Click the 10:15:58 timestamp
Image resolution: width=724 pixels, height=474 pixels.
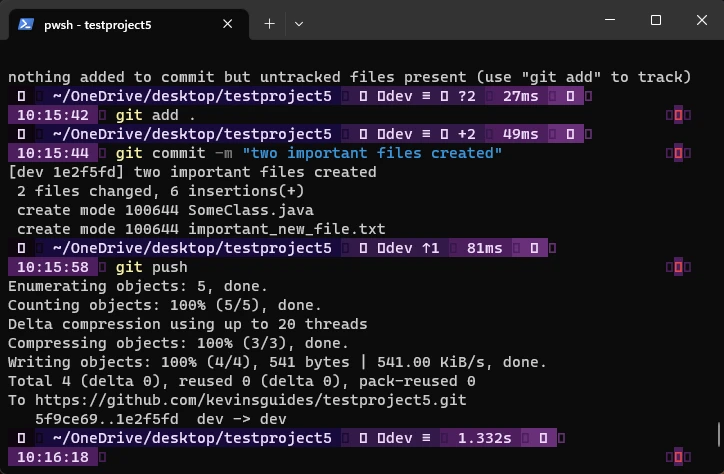pyautogui.click(x=53, y=267)
